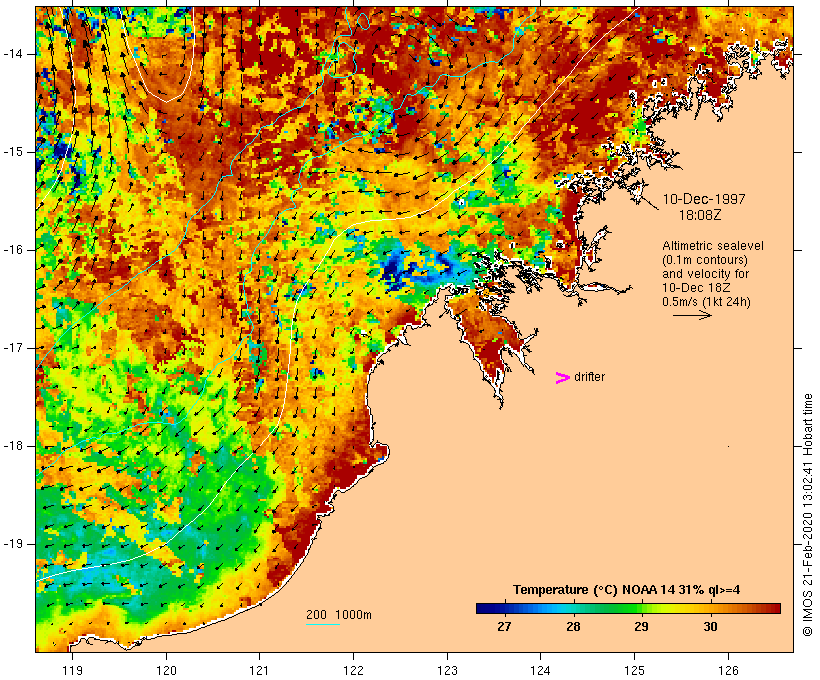Click the 'drifter' legend label
The height and width of the screenshot is (680, 820).
click(589, 377)
